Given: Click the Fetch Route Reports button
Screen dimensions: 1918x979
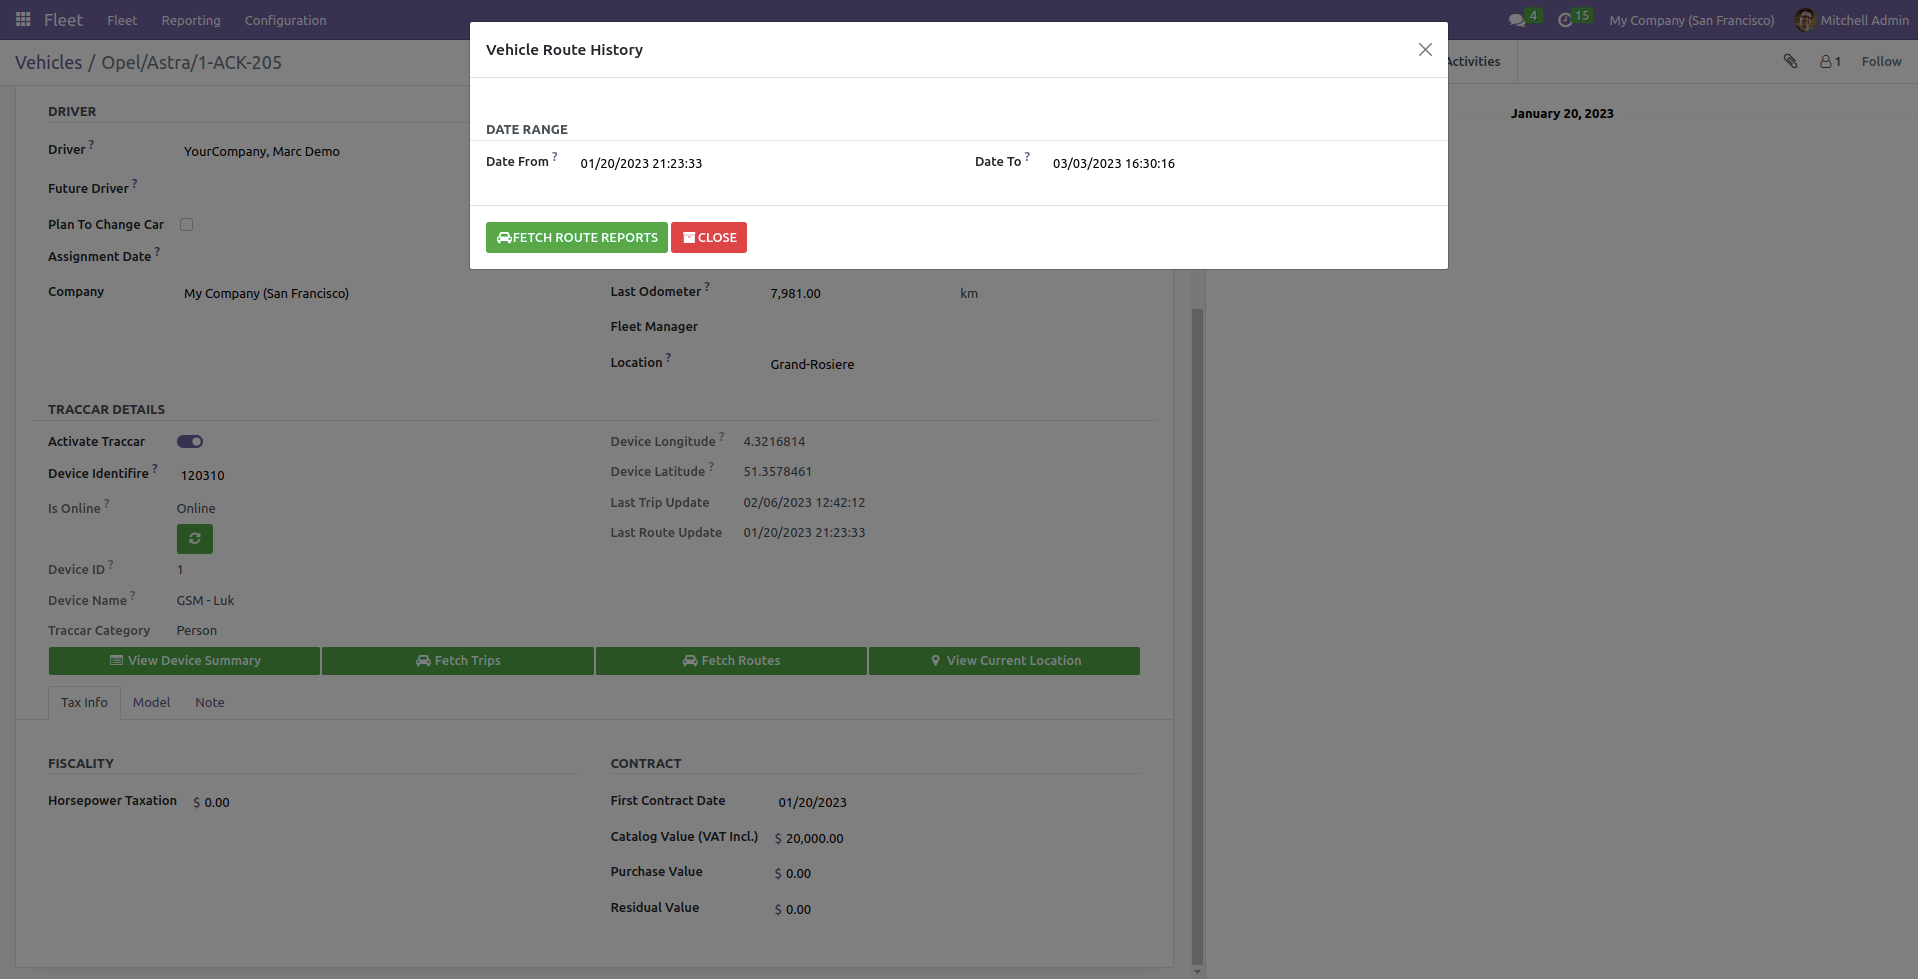Looking at the screenshot, I should click(576, 238).
